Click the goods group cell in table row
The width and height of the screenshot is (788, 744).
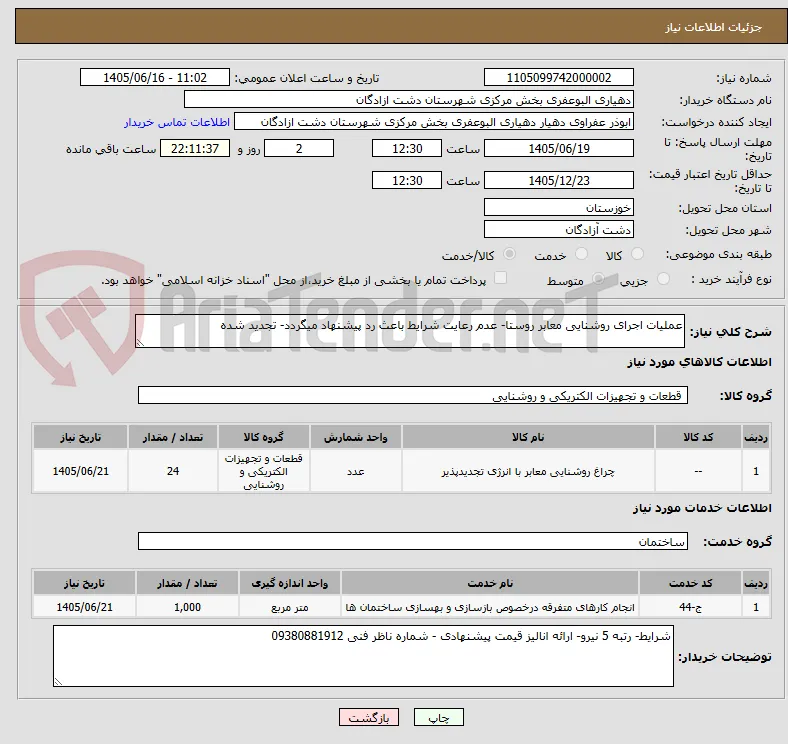click(263, 471)
